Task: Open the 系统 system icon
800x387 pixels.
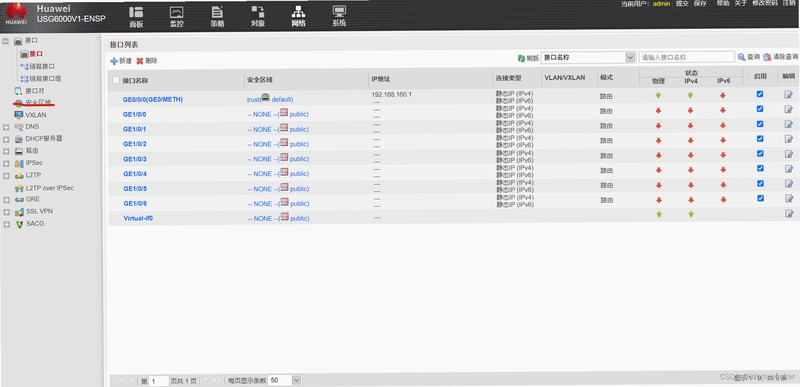Action: [339, 16]
